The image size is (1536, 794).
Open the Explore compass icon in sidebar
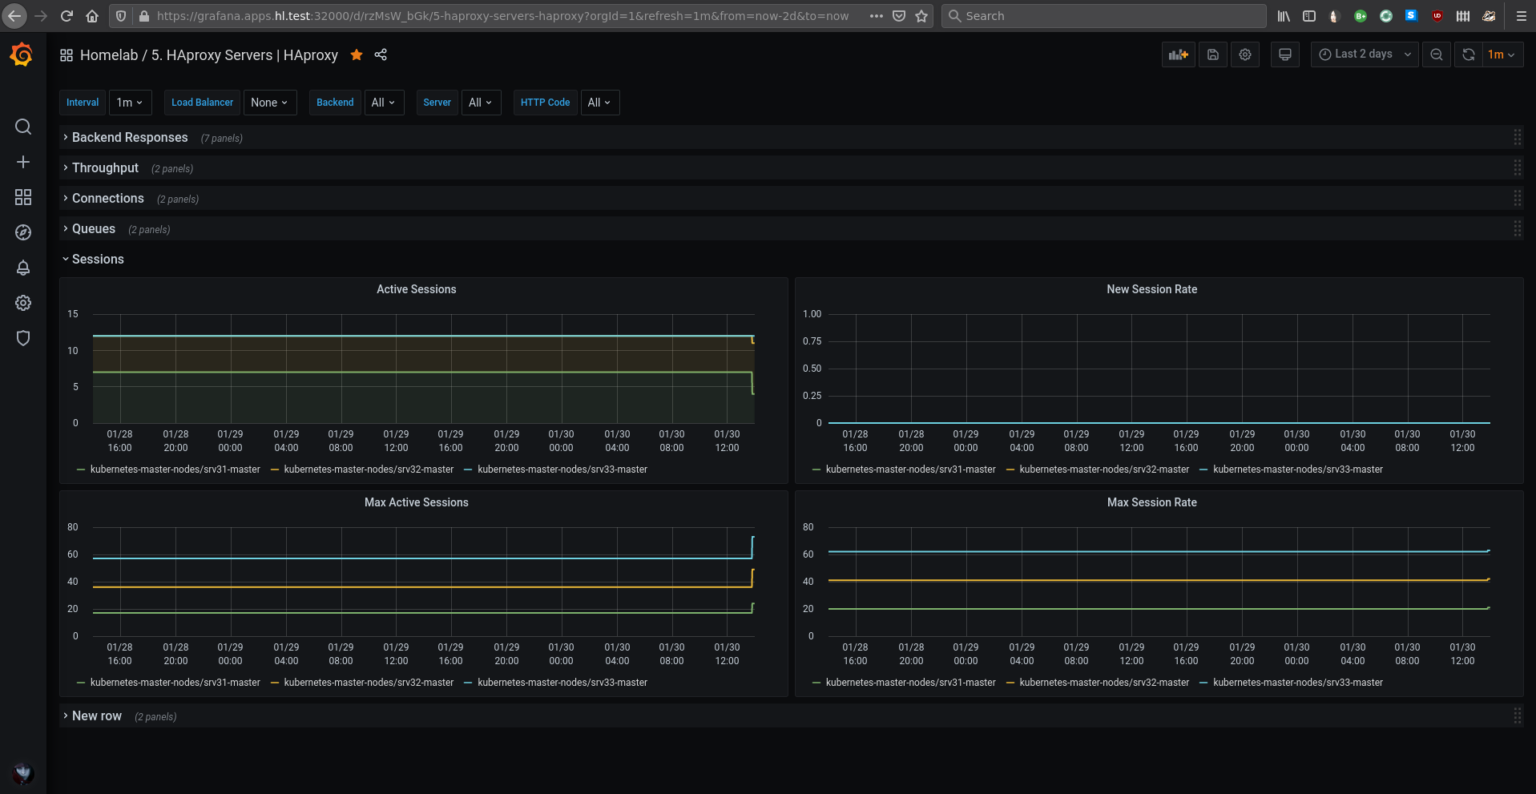(x=23, y=232)
